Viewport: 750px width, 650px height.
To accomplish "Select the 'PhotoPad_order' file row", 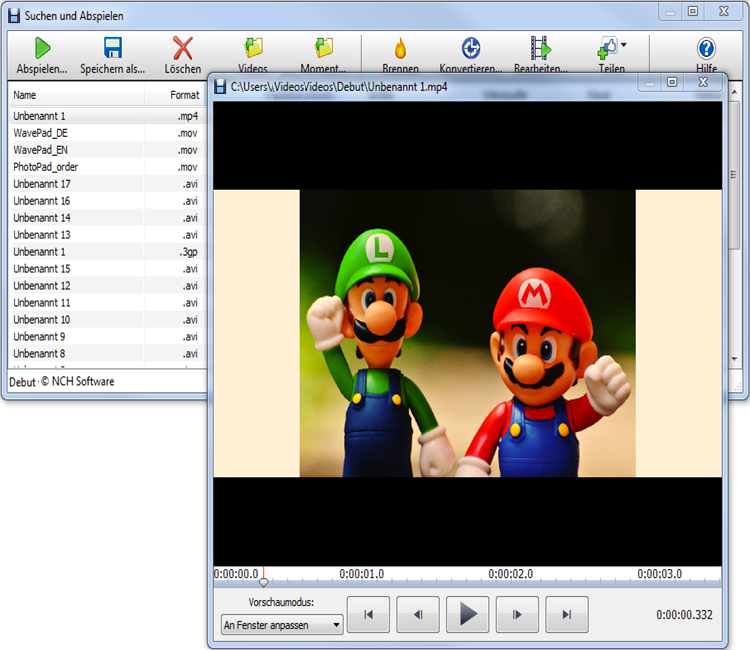I will pyautogui.click(x=107, y=167).
